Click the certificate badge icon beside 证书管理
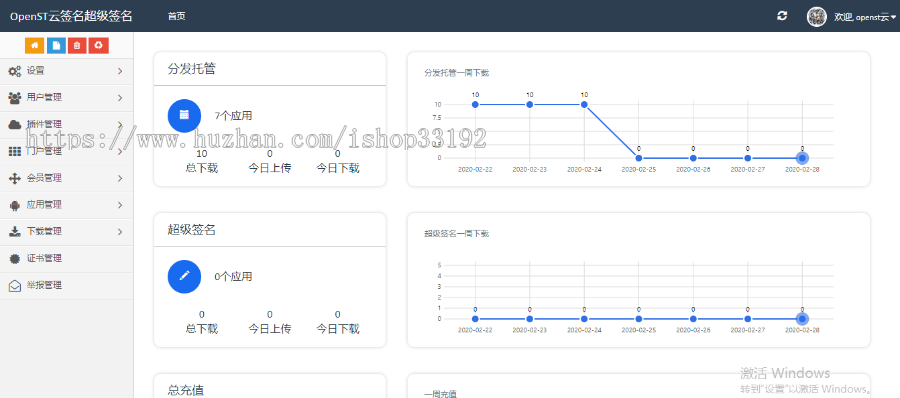 point(15,258)
